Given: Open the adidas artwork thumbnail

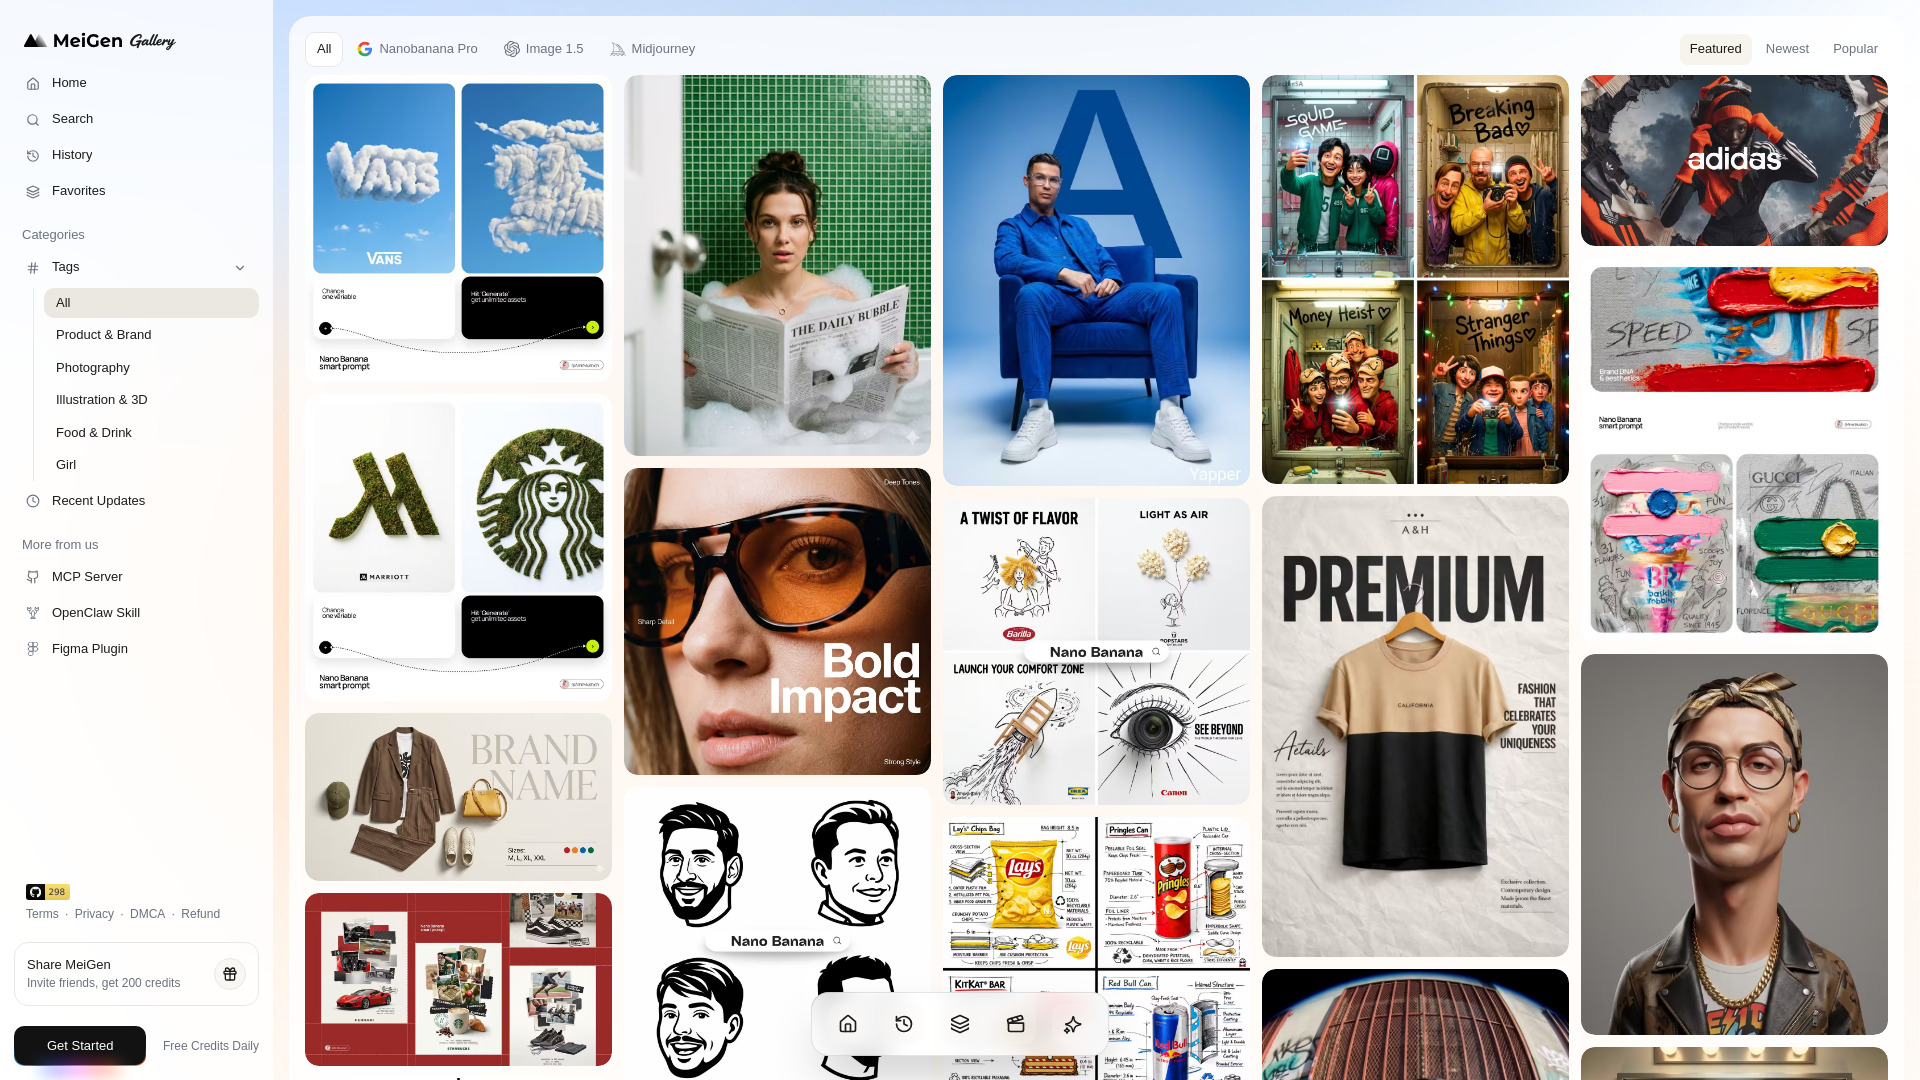Looking at the screenshot, I should (1734, 160).
